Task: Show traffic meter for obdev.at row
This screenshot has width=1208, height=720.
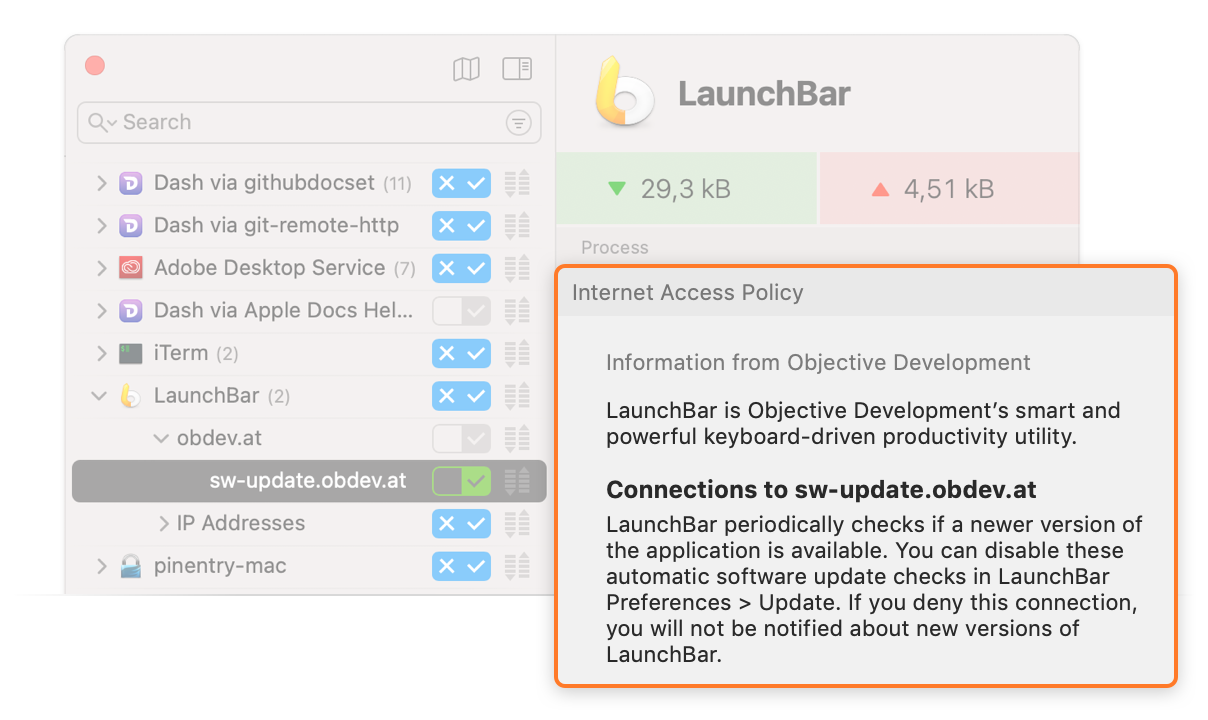Action: tap(517, 438)
